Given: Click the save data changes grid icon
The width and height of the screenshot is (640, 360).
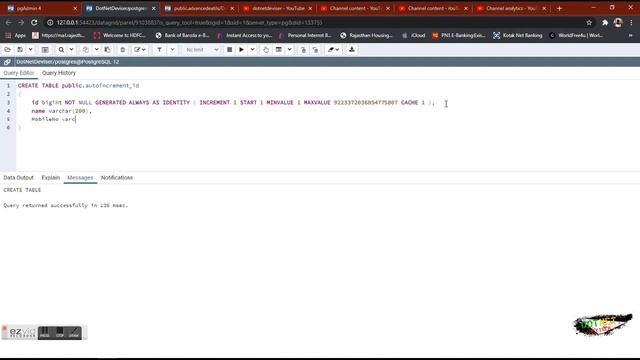Looking at the screenshot, I should pyautogui.click(x=45, y=49).
